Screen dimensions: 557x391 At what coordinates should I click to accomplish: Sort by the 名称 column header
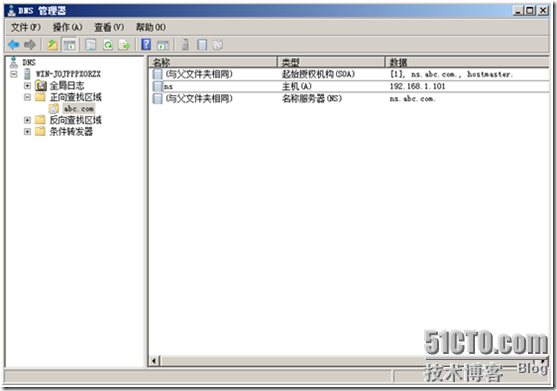pyautogui.click(x=213, y=62)
